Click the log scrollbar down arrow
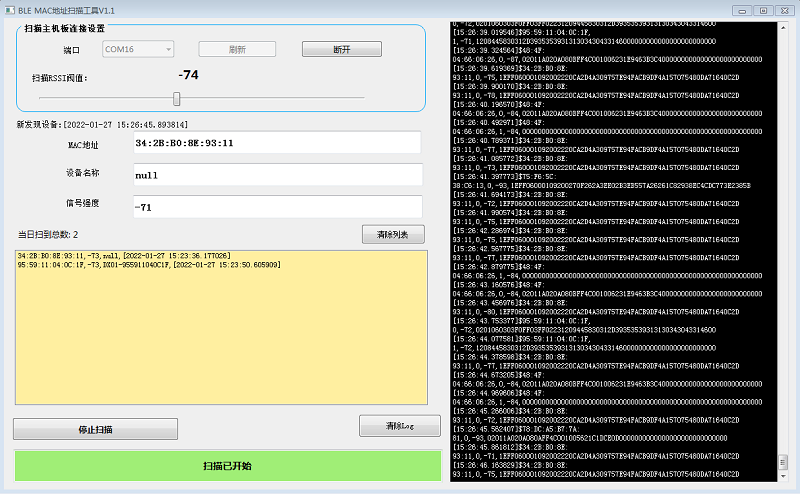Image resolution: width=800 pixels, height=494 pixels. tap(783, 476)
